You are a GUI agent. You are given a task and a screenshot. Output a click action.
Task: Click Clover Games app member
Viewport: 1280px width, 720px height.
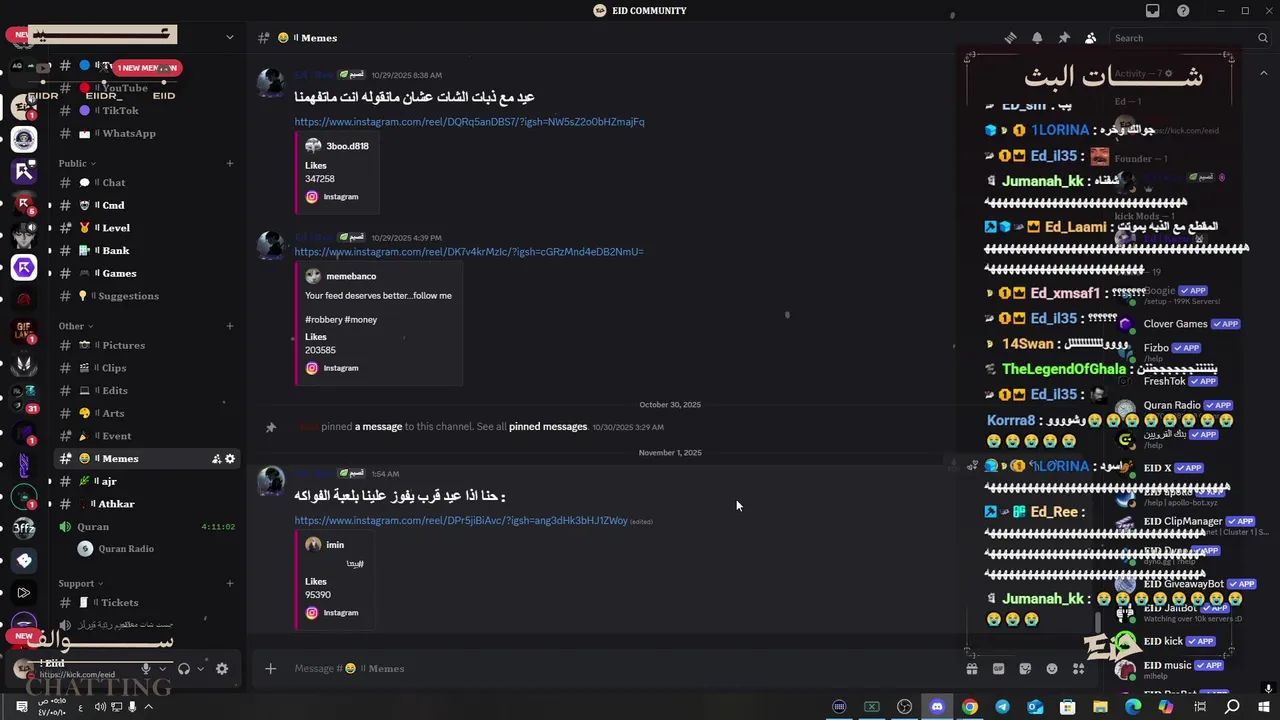[x=1180, y=324]
